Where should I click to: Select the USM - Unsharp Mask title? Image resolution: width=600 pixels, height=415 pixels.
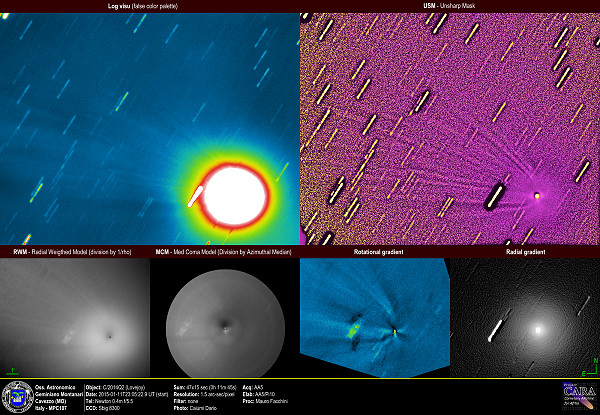click(x=449, y=6)
